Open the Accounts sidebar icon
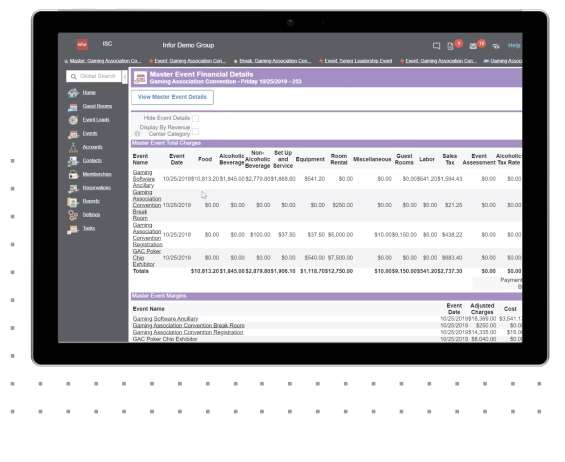This screenshot has width=565, height=462. [x=73, y=148]
